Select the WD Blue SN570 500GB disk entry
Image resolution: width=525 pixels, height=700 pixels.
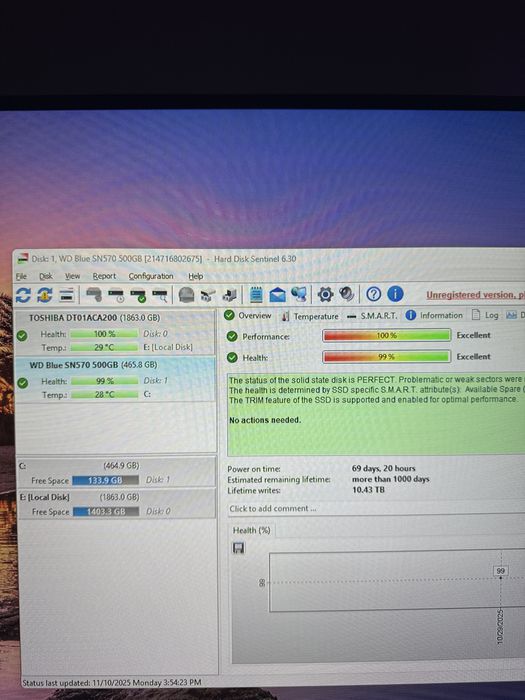click(115, 379)
